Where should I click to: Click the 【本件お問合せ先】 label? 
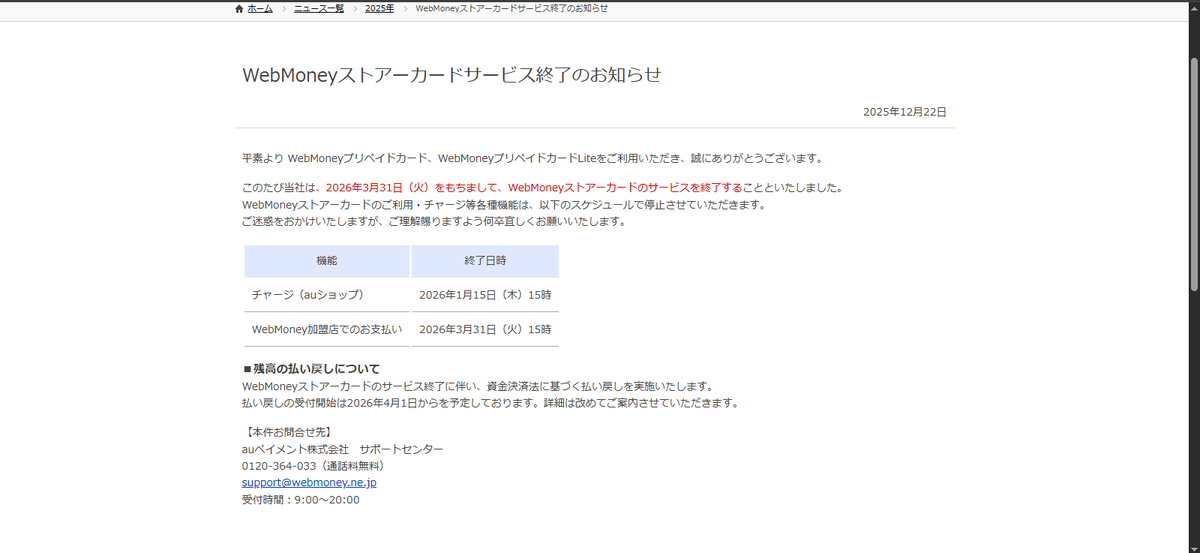pyautogui.click(x=287, y=432)
